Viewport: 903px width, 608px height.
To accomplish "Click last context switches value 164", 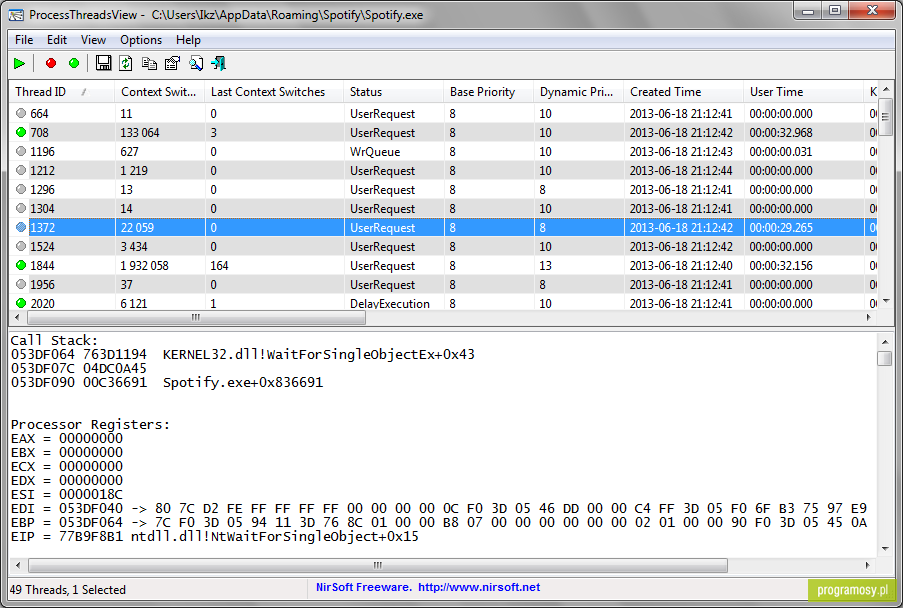I will 219,265.
